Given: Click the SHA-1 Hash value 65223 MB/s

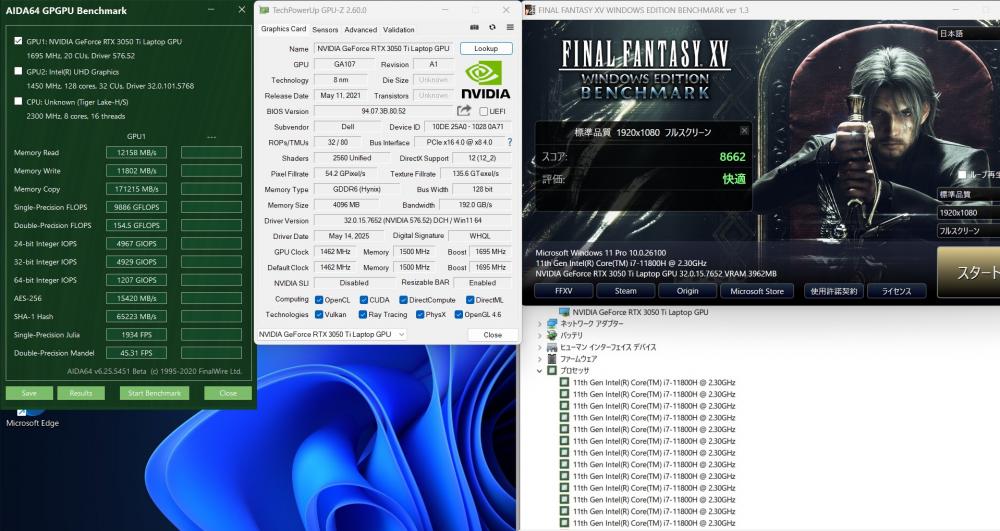Looking at the screenshot, I should coord(136,317).
